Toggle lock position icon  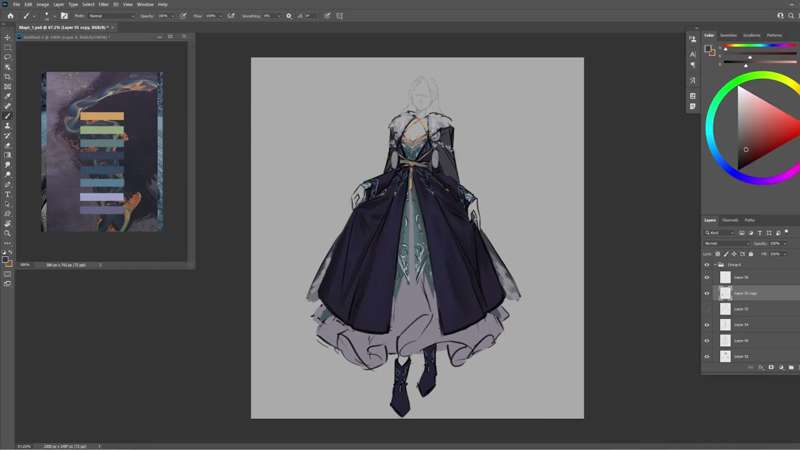734,254
